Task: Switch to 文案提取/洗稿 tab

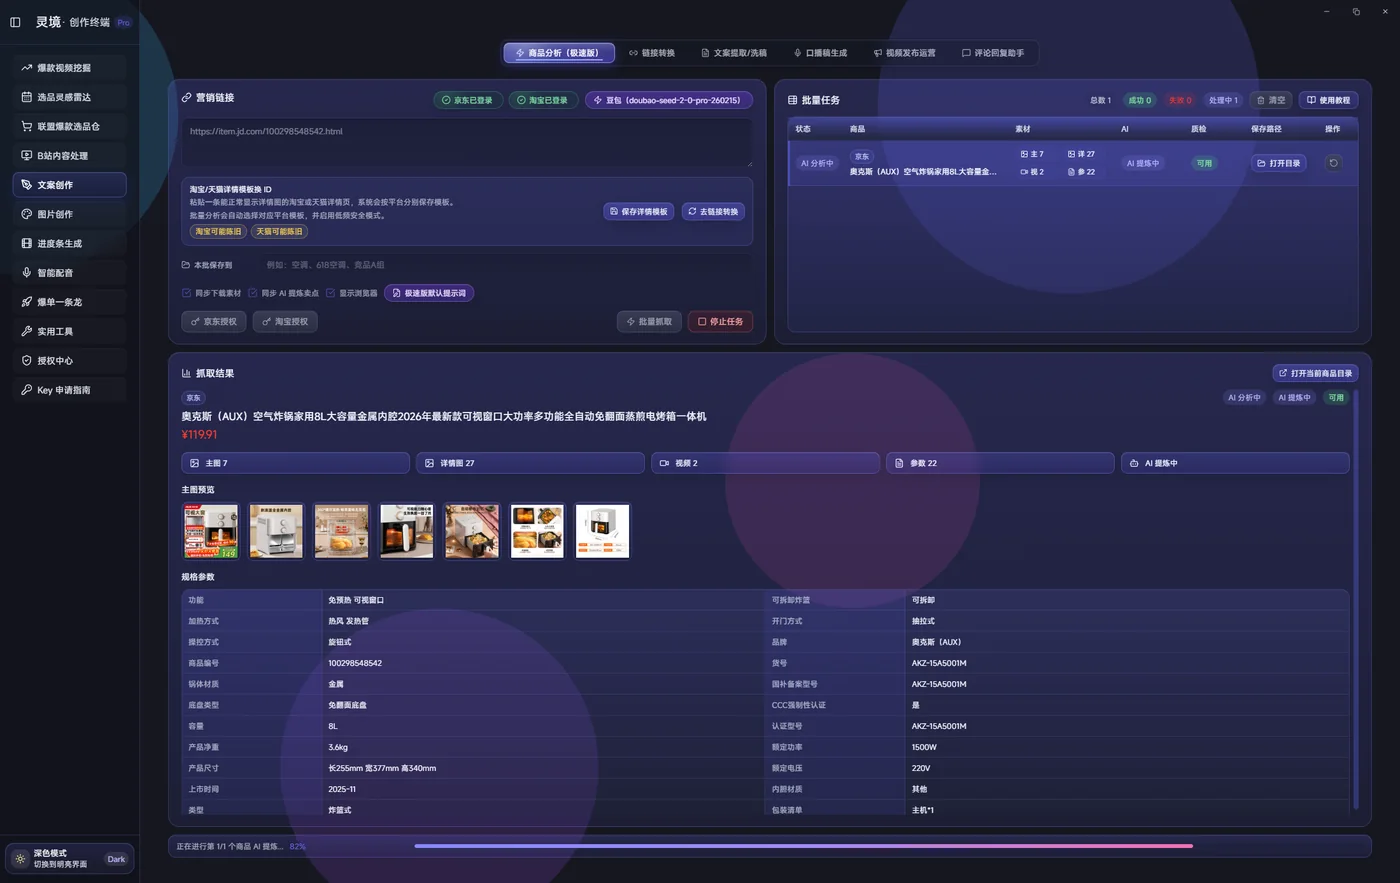Action: pos(733,53)
